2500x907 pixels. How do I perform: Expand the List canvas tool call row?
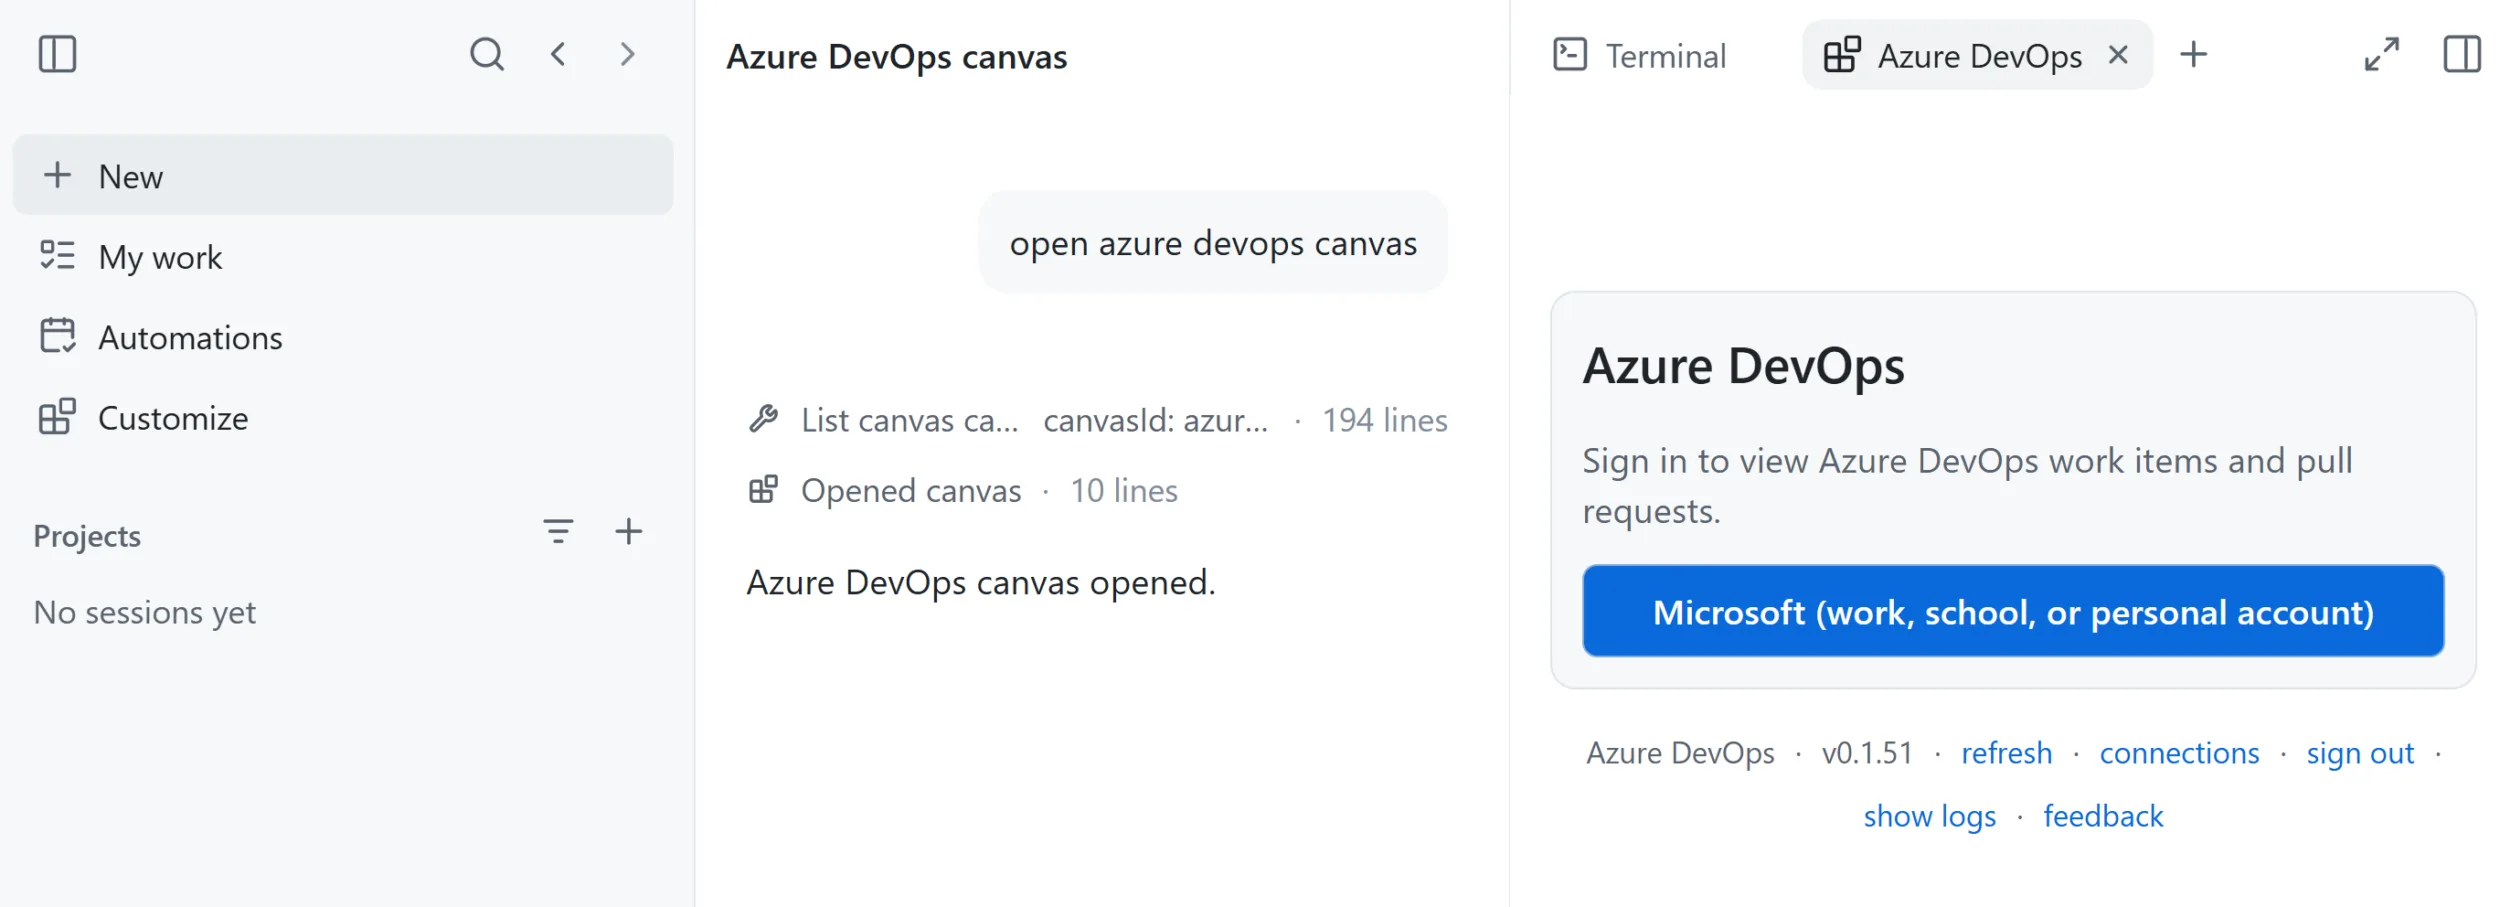(x=1097, y=420)
